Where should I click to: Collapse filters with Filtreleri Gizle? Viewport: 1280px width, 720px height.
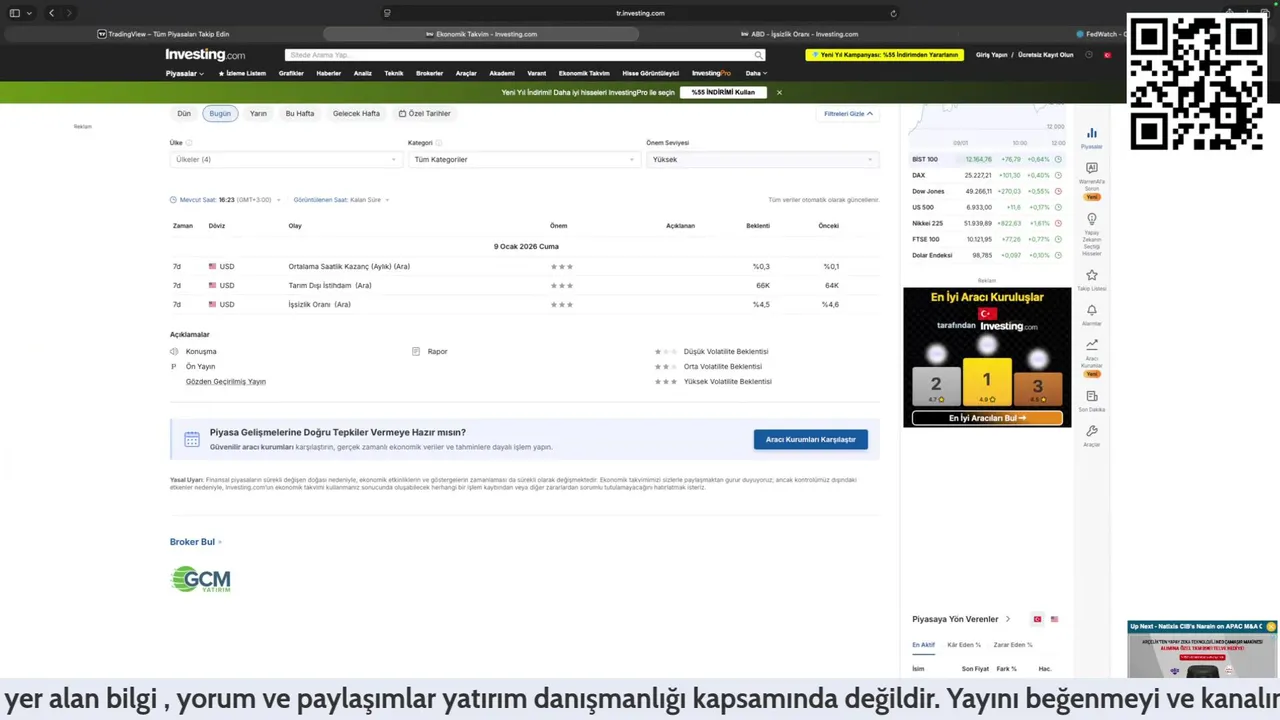pos(848,113)
